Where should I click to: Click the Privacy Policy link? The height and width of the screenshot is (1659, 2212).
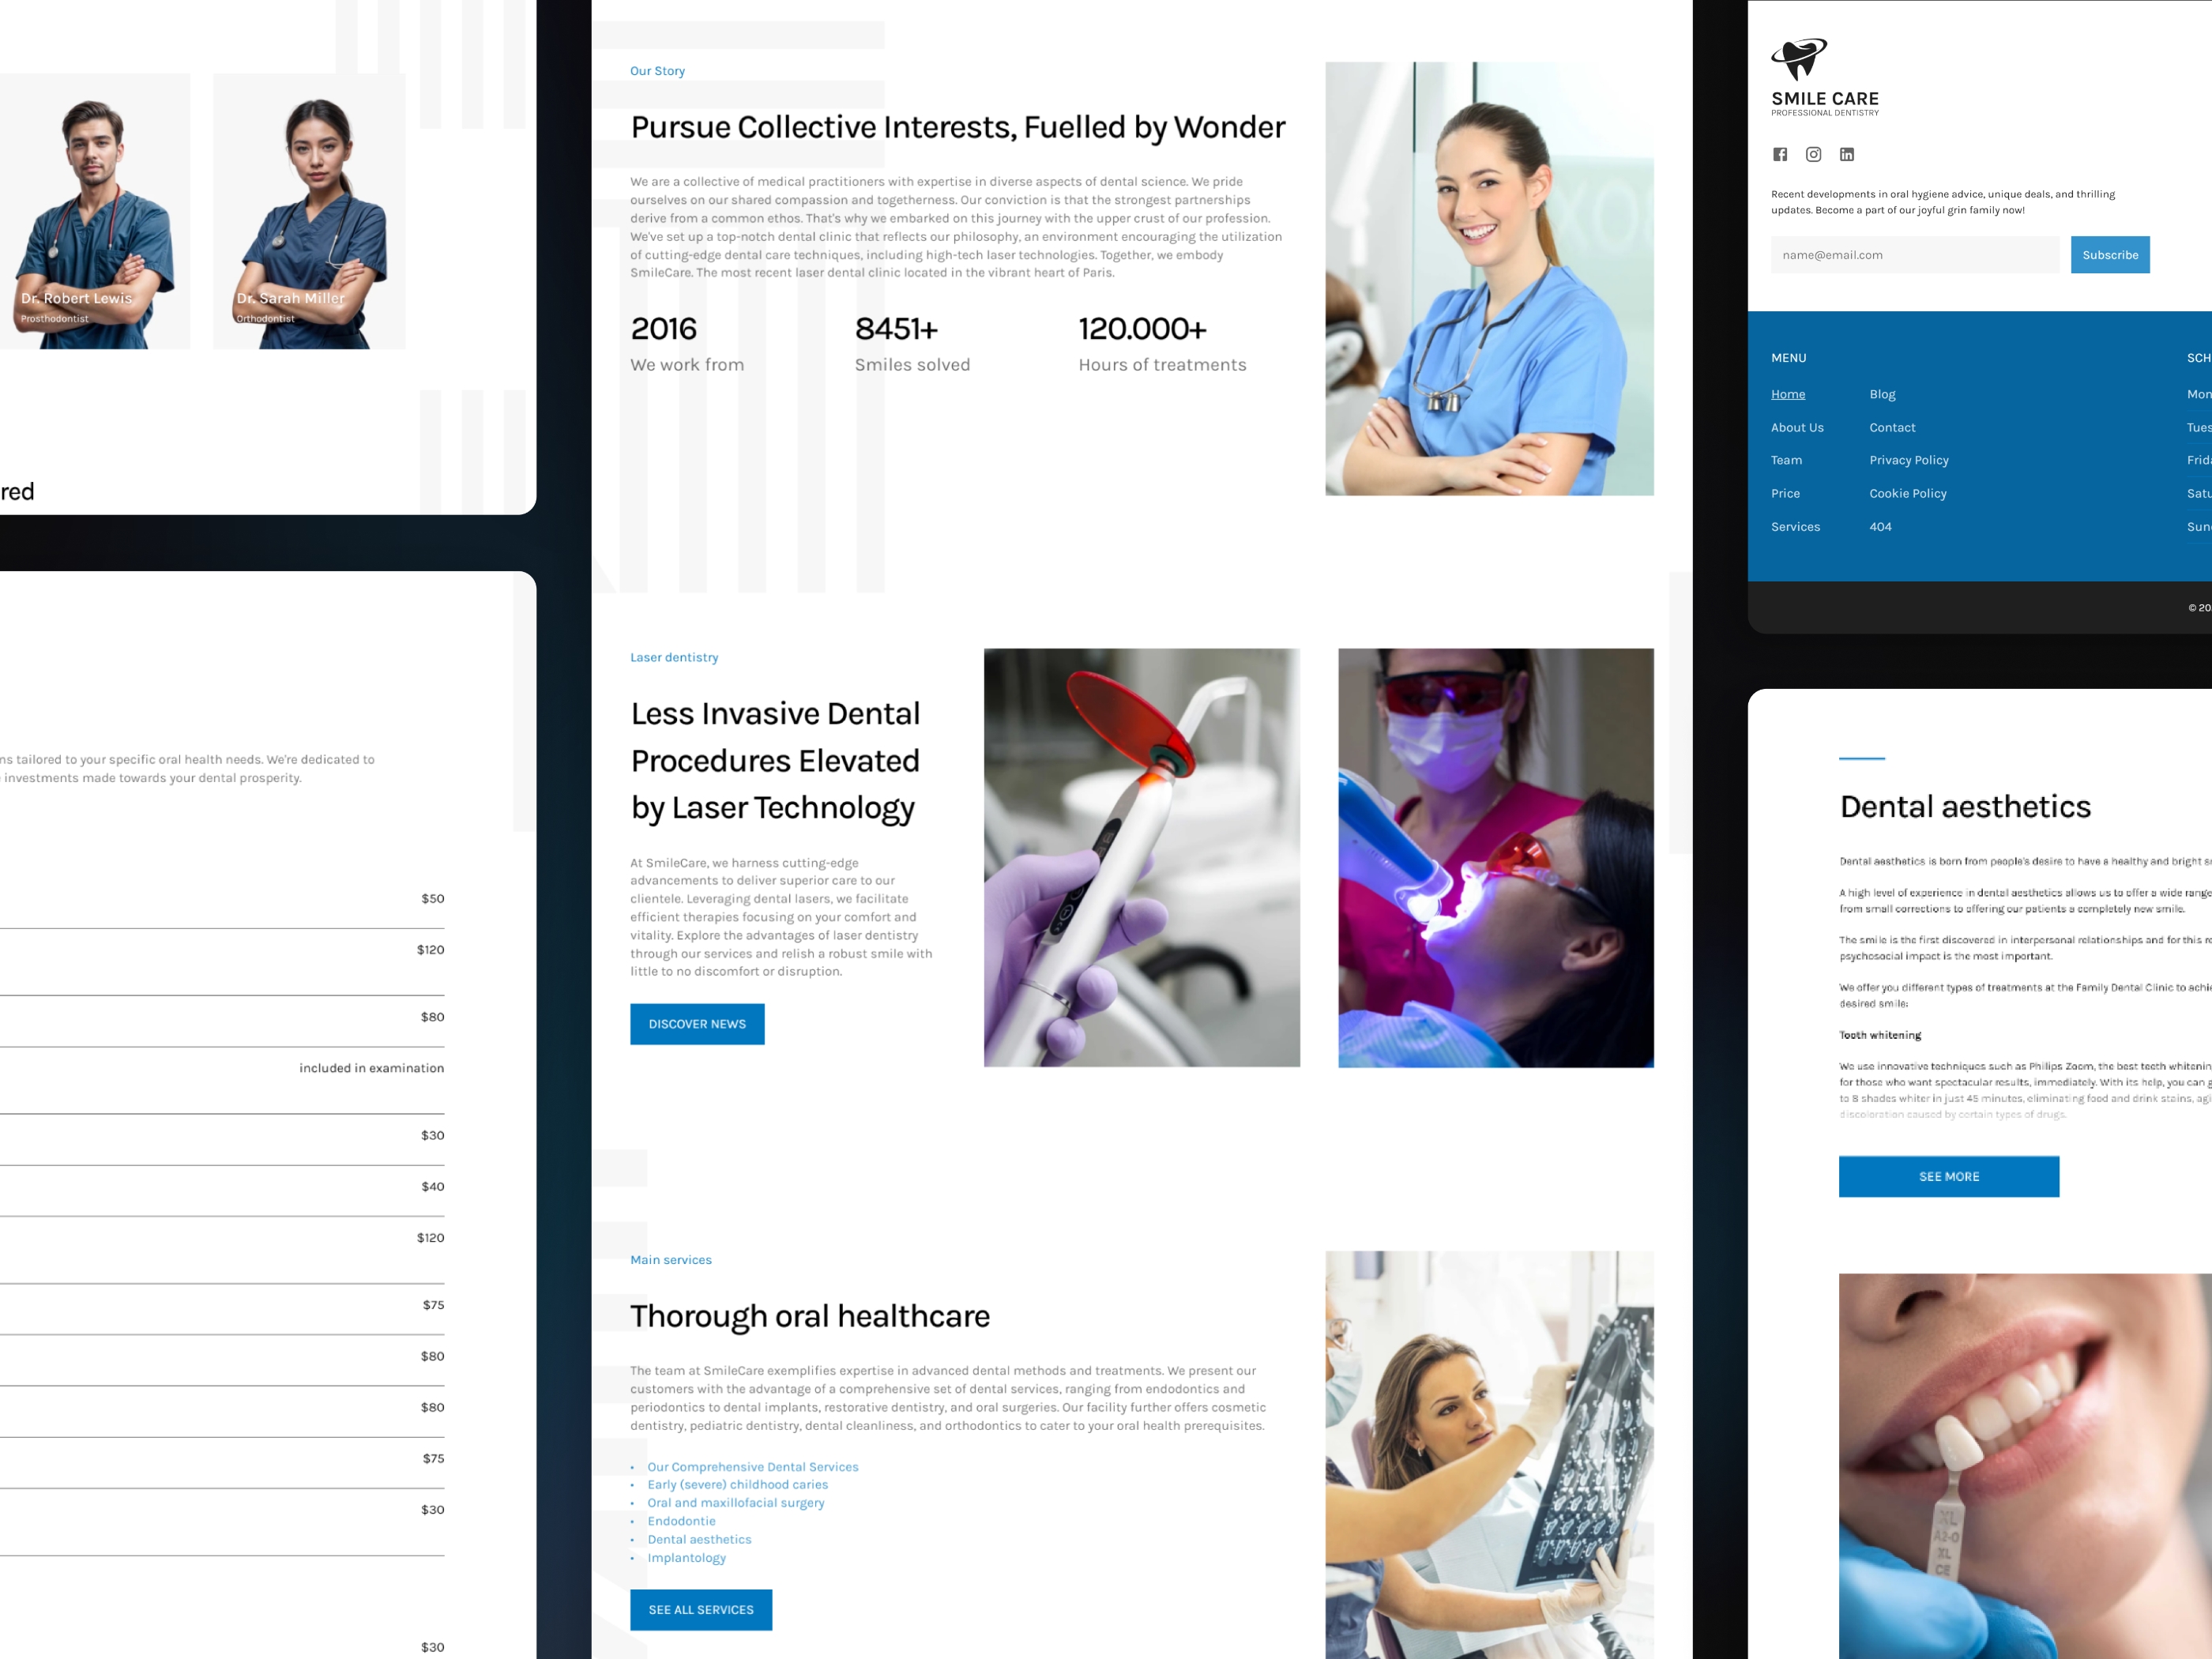[1909, 460]
